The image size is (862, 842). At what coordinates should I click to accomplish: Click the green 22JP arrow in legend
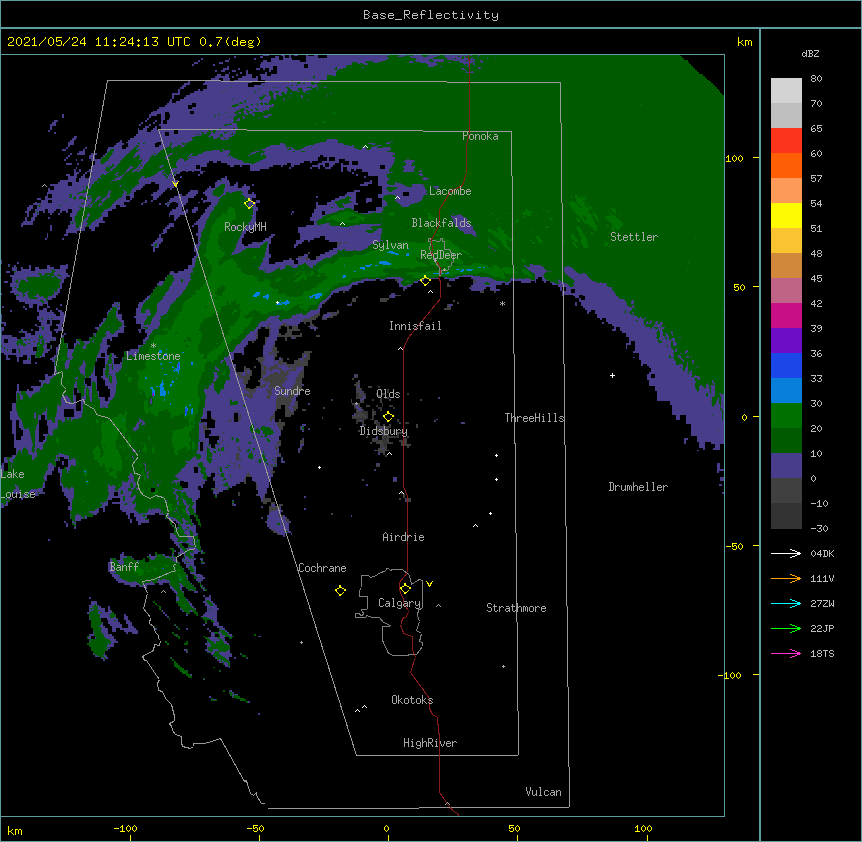click(x=786, y=628)
